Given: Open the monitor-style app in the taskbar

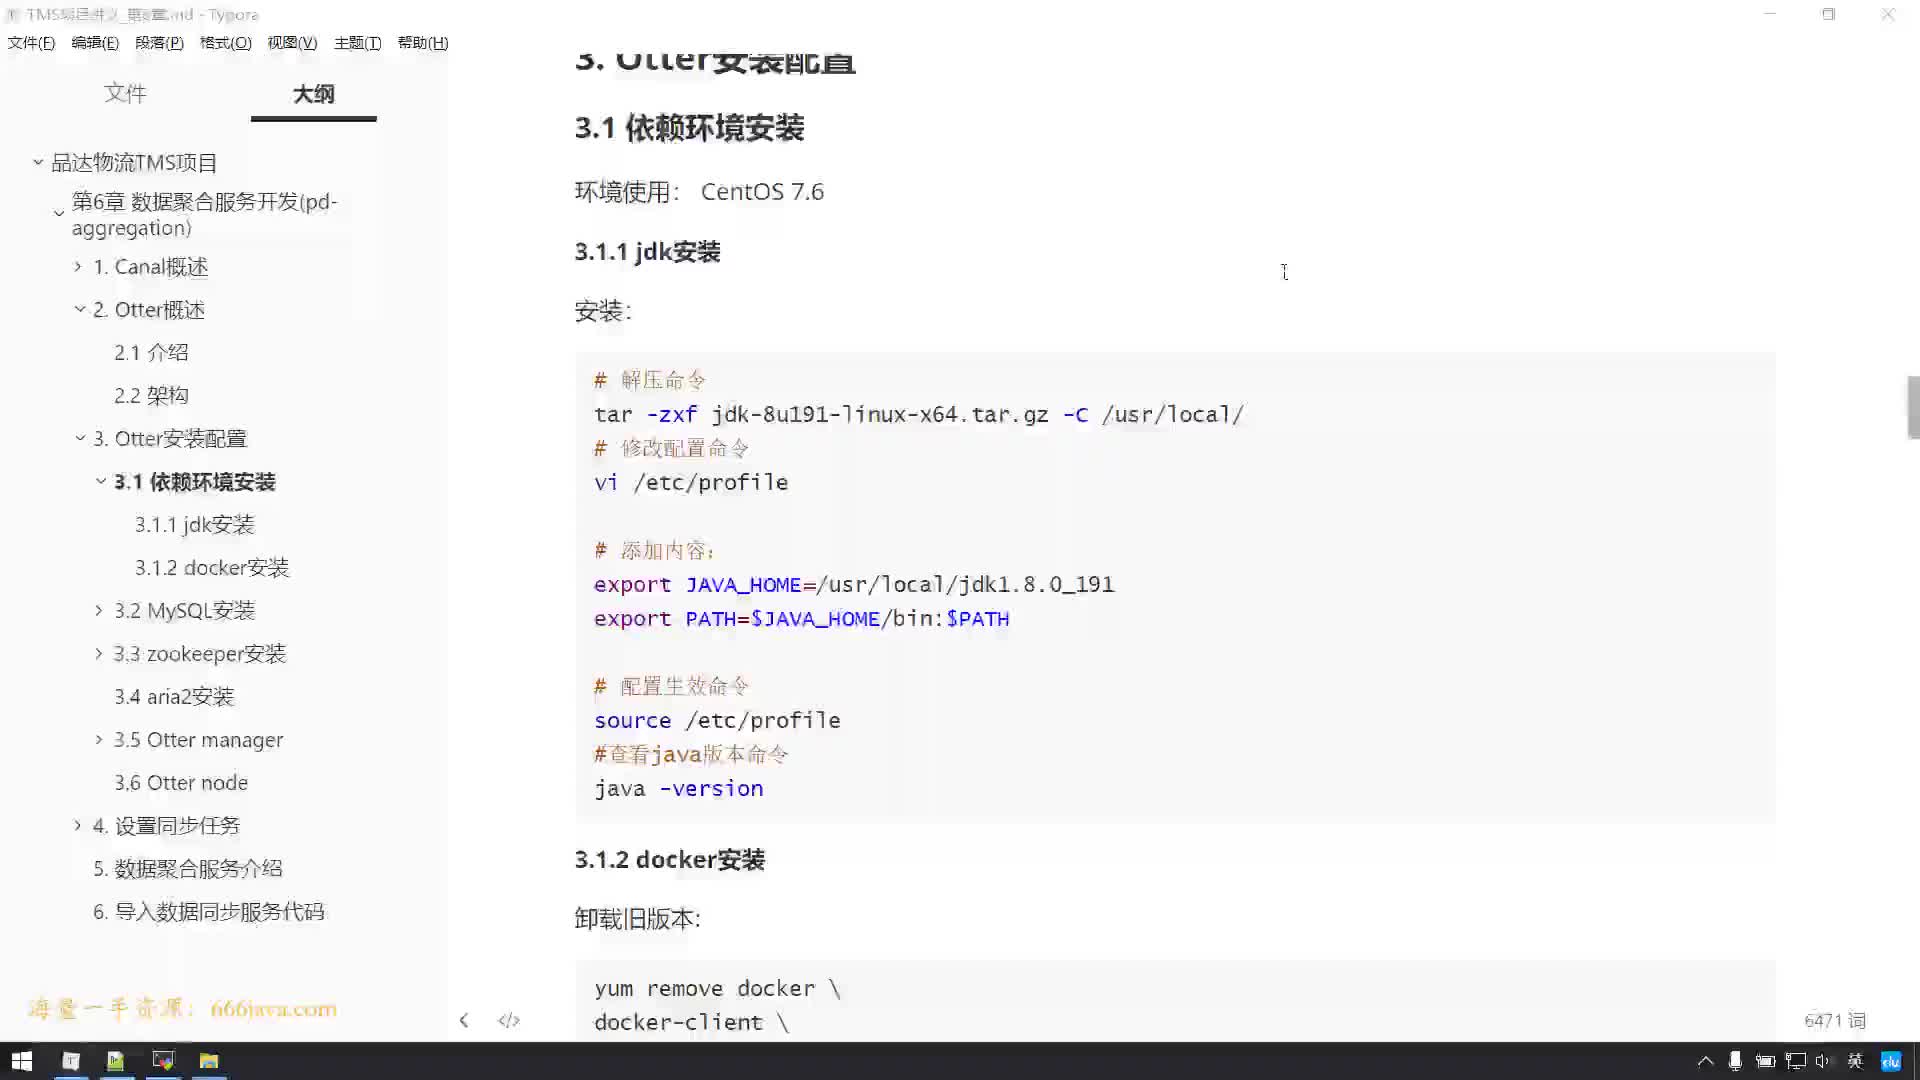Looking at the screenshot, I should coord(163,1061).
